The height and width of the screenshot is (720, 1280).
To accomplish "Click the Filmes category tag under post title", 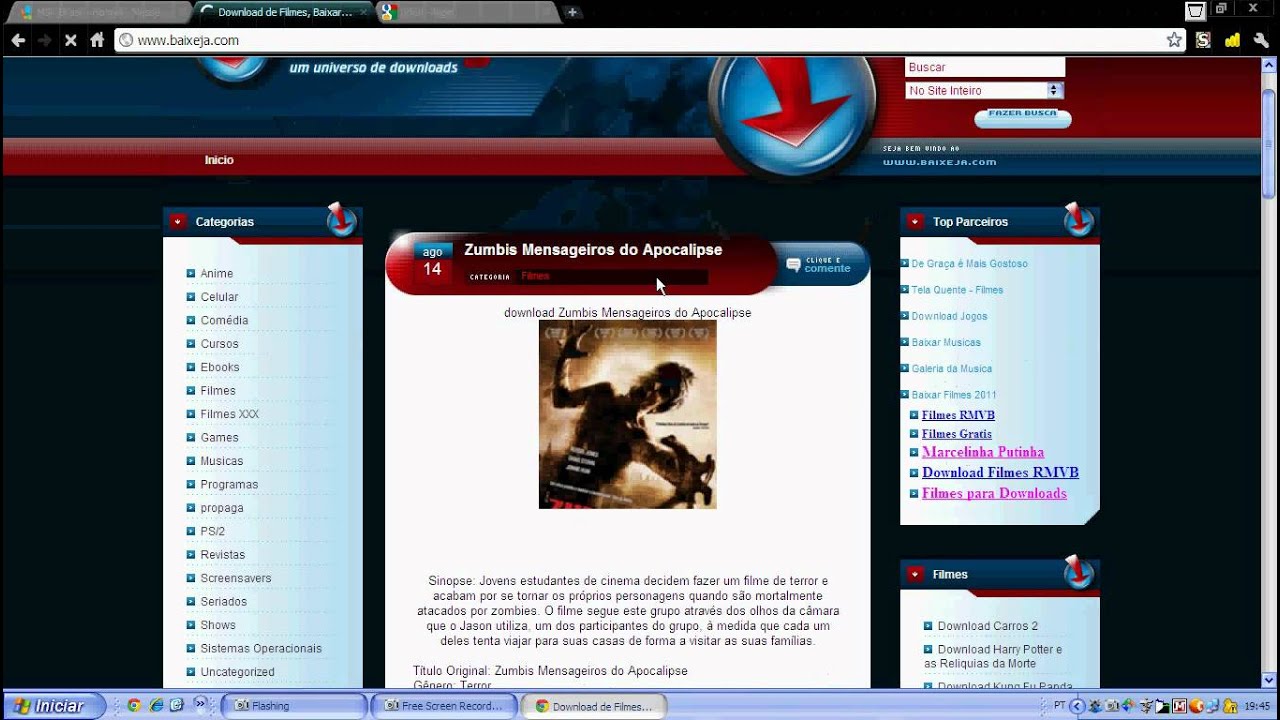I will coord(535,276).
